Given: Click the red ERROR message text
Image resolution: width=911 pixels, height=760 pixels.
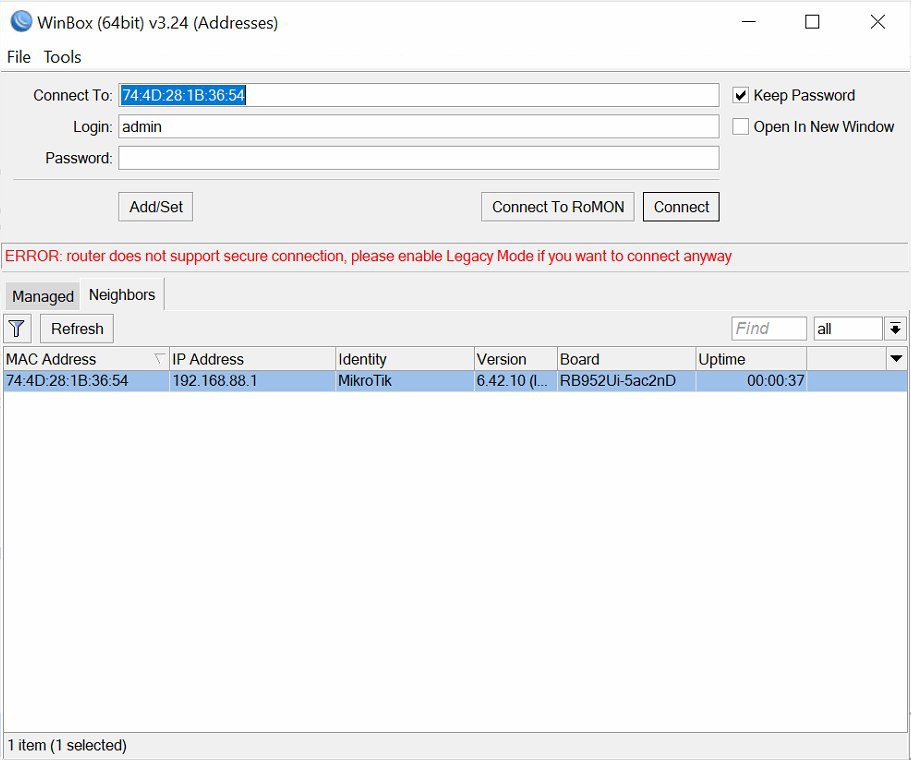Looking at the screenshot, I should pyautogui.click(x=368, y=256).
